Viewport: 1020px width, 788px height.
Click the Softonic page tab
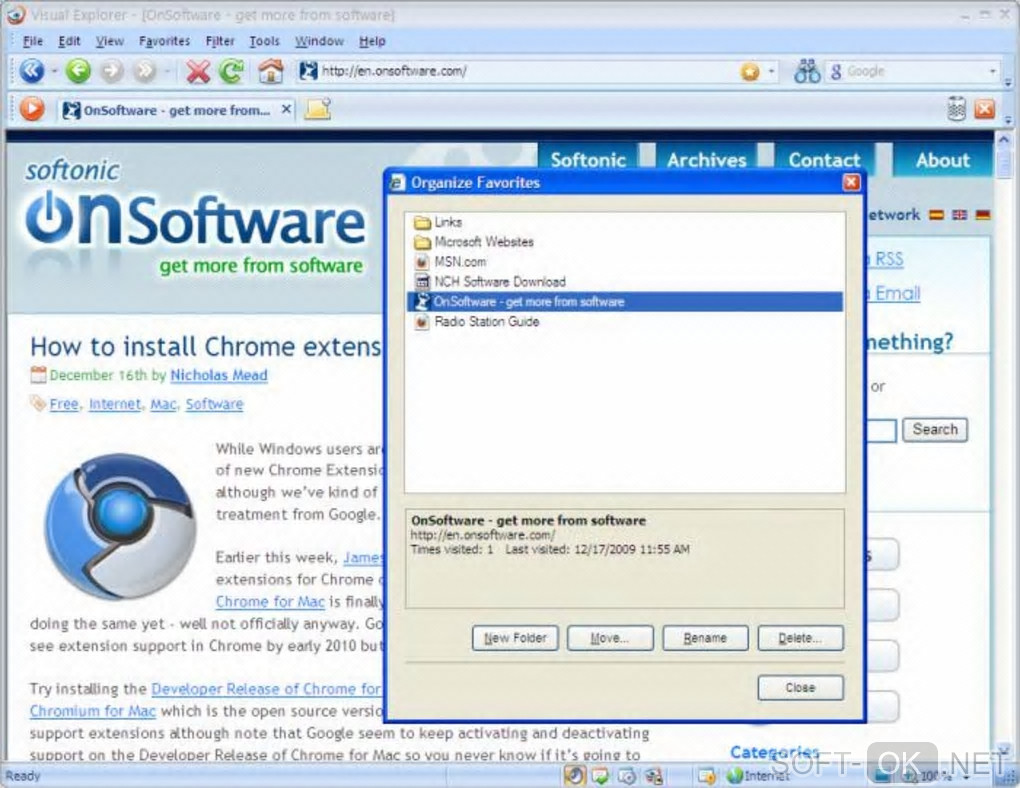[x=588, y=160]
